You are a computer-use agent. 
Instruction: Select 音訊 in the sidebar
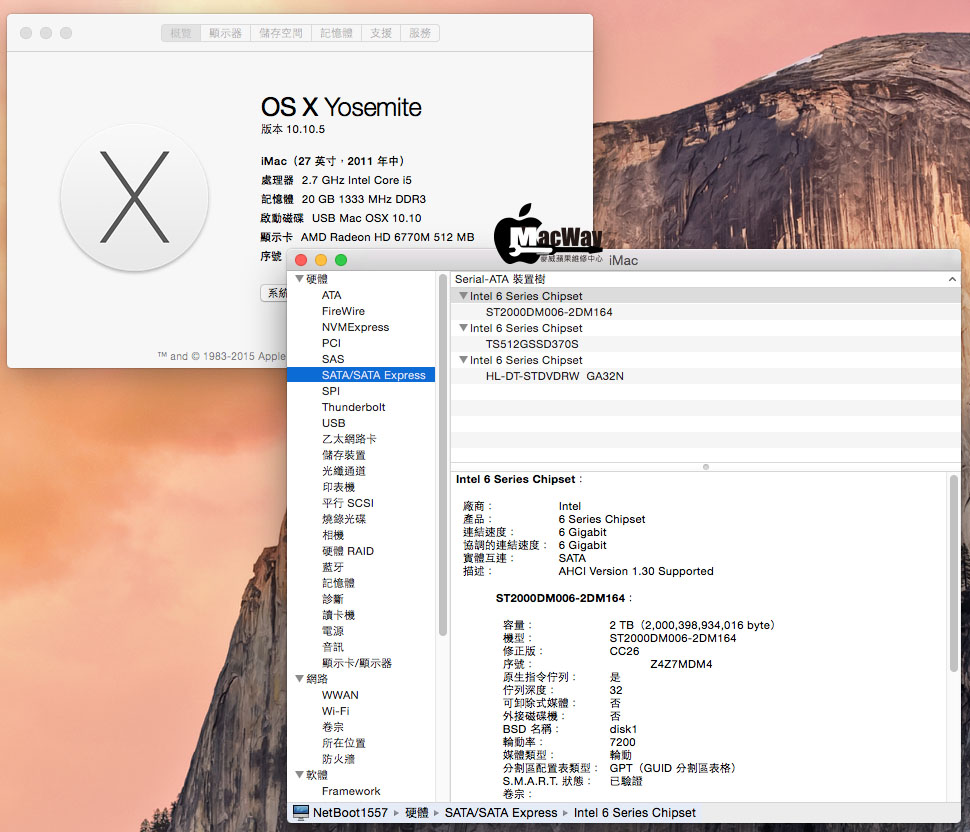tap(333, 647)
